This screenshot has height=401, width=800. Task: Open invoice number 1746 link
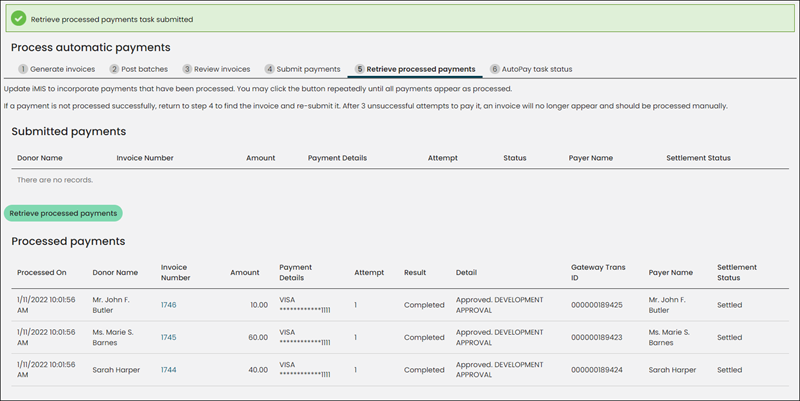point(168,305)
